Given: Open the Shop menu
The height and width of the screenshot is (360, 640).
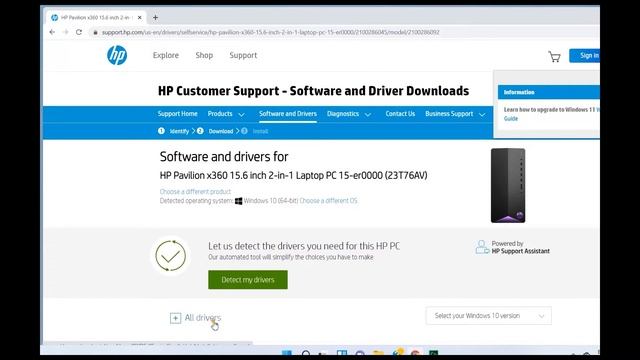Looking at the screenshot, I should (x=204, y=55).
